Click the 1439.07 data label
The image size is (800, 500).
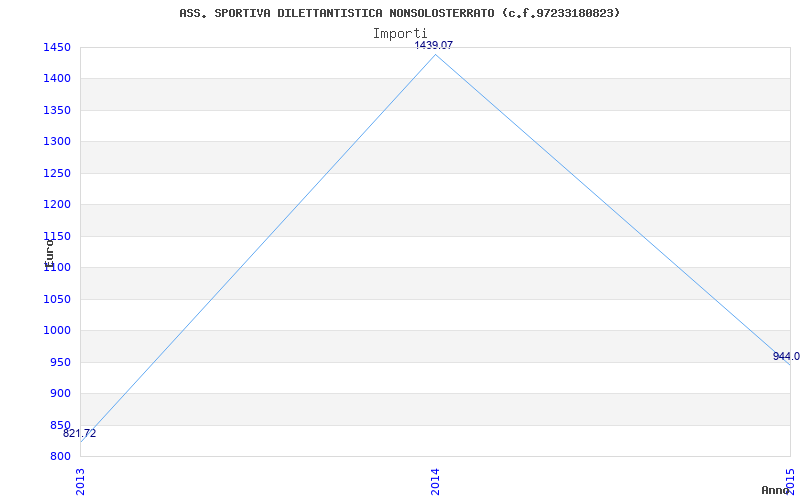pos(433,45)
